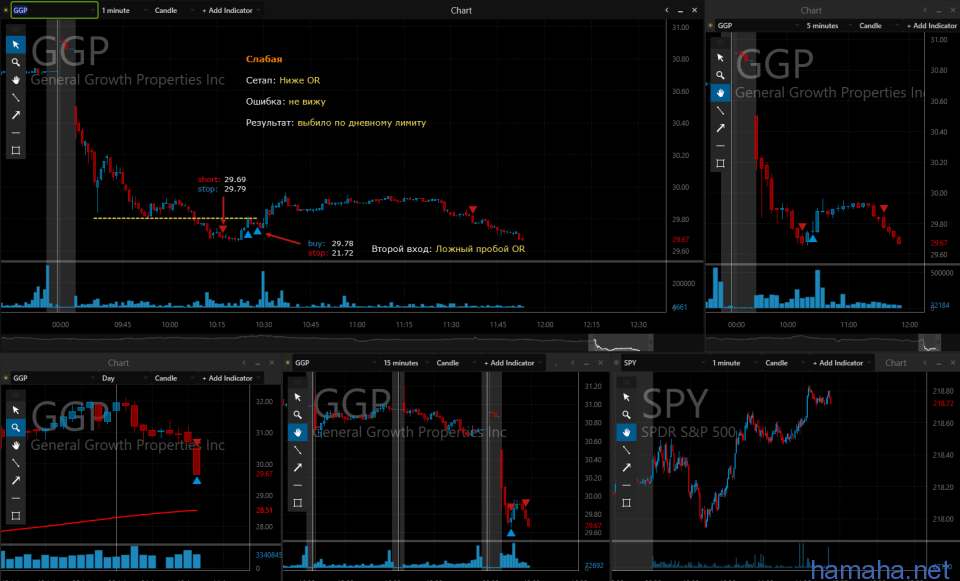960x581 pixels.
Task: Open the Candle type dropdown on the GGP Day chart
Action: pos(174,378)
